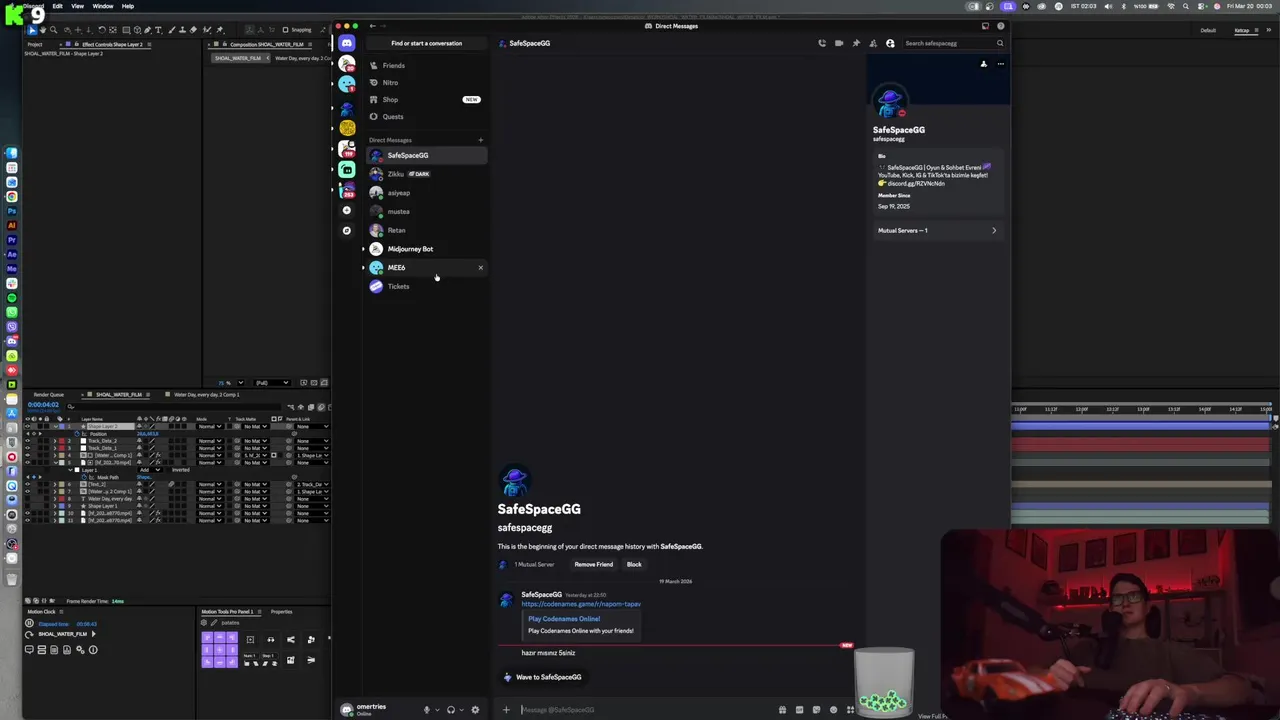
Task: Open Friends in Discord sidebar
Action: tap(427, 66)
